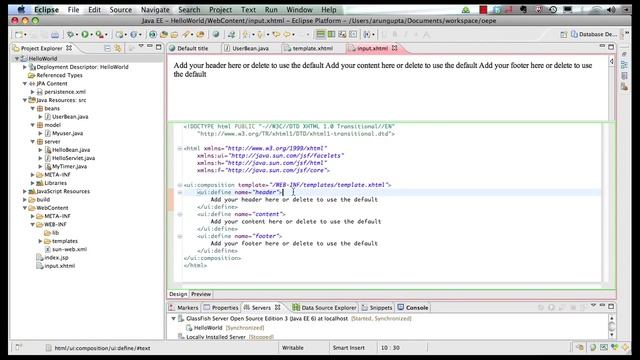Collapse the Java Resources: src node
640x360 pixels.
pyautogui.click(x=24, y=100)
